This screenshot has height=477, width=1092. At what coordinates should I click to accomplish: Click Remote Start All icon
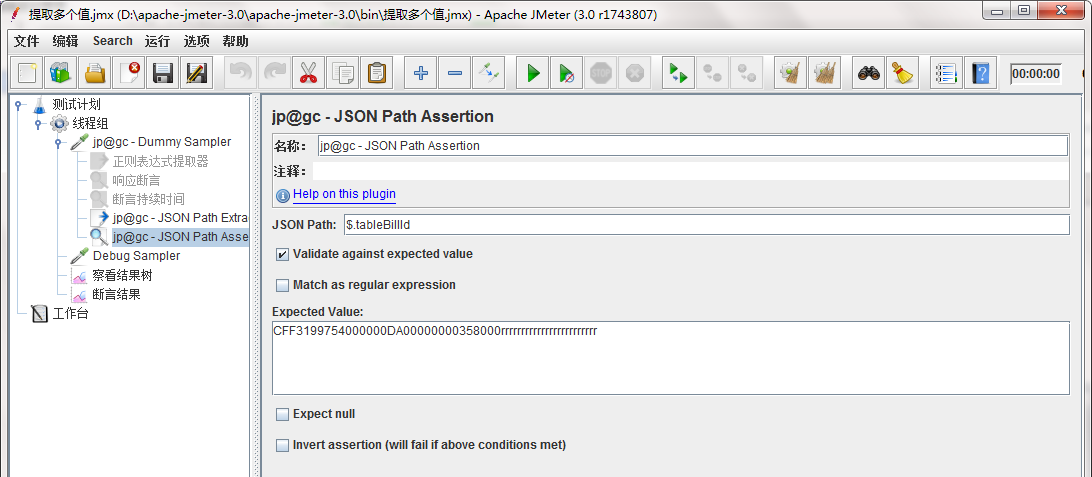(678, 72)
